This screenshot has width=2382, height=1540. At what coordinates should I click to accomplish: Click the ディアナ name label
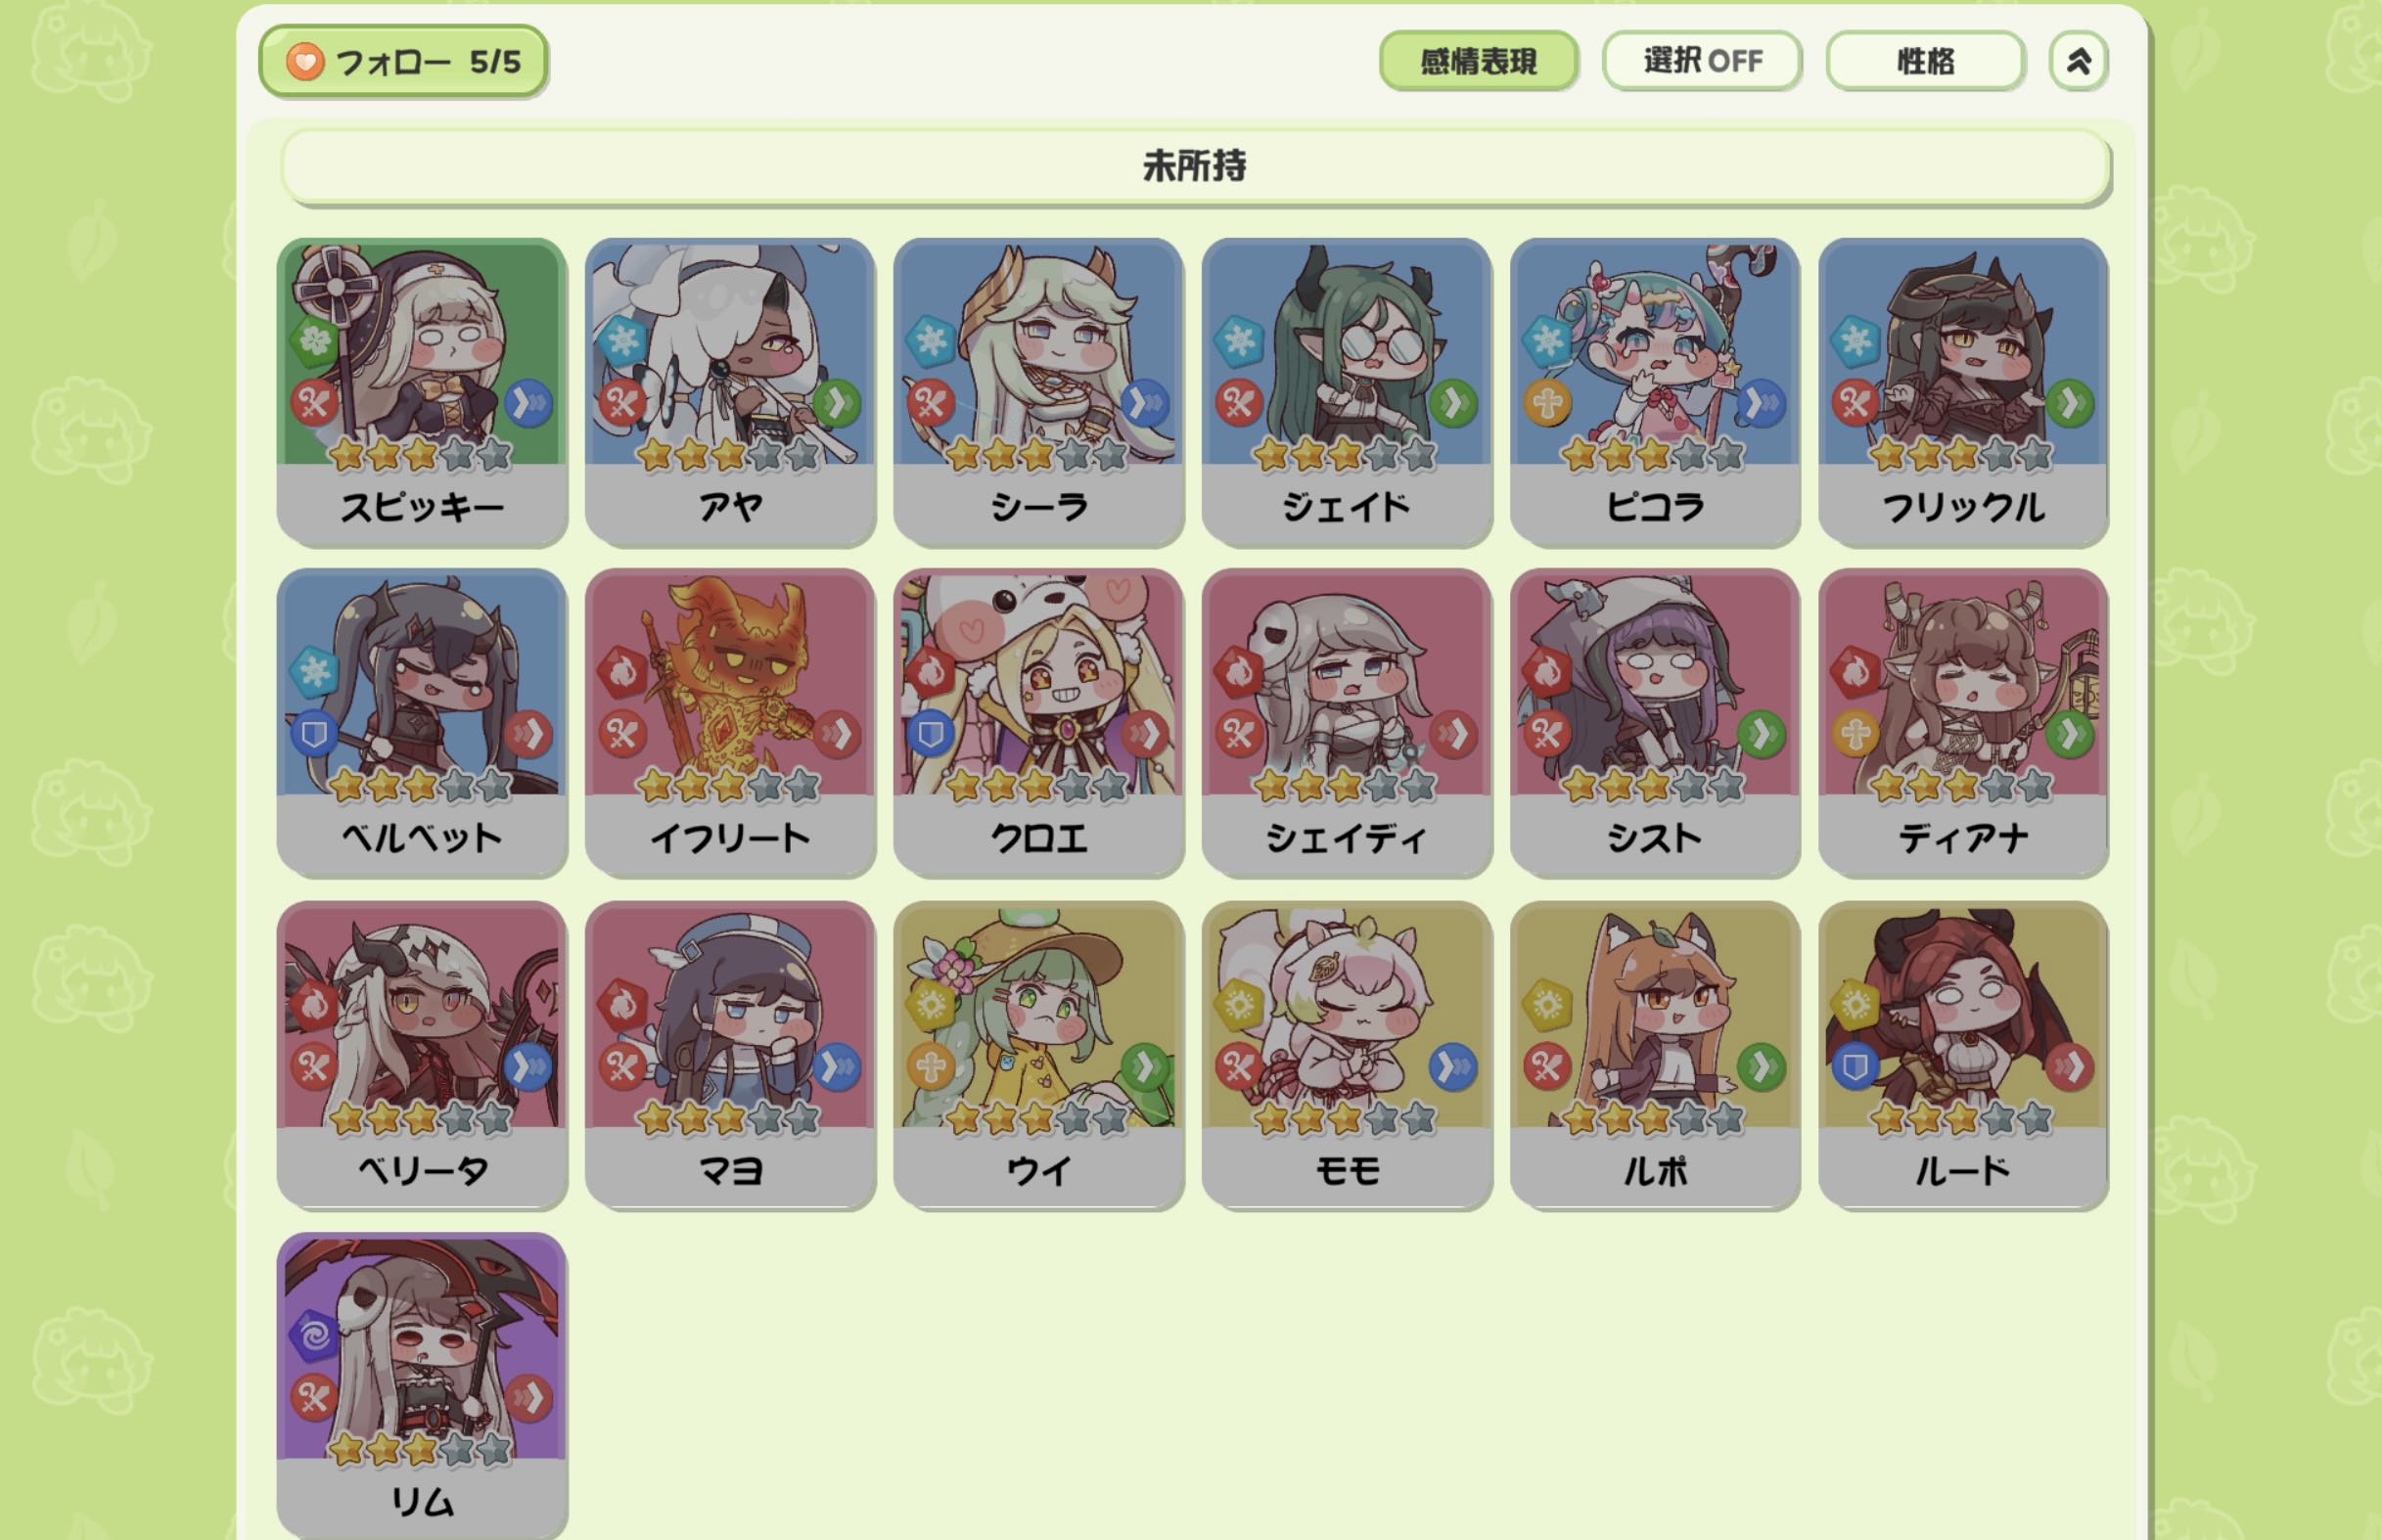click(x=1963, y=838)
